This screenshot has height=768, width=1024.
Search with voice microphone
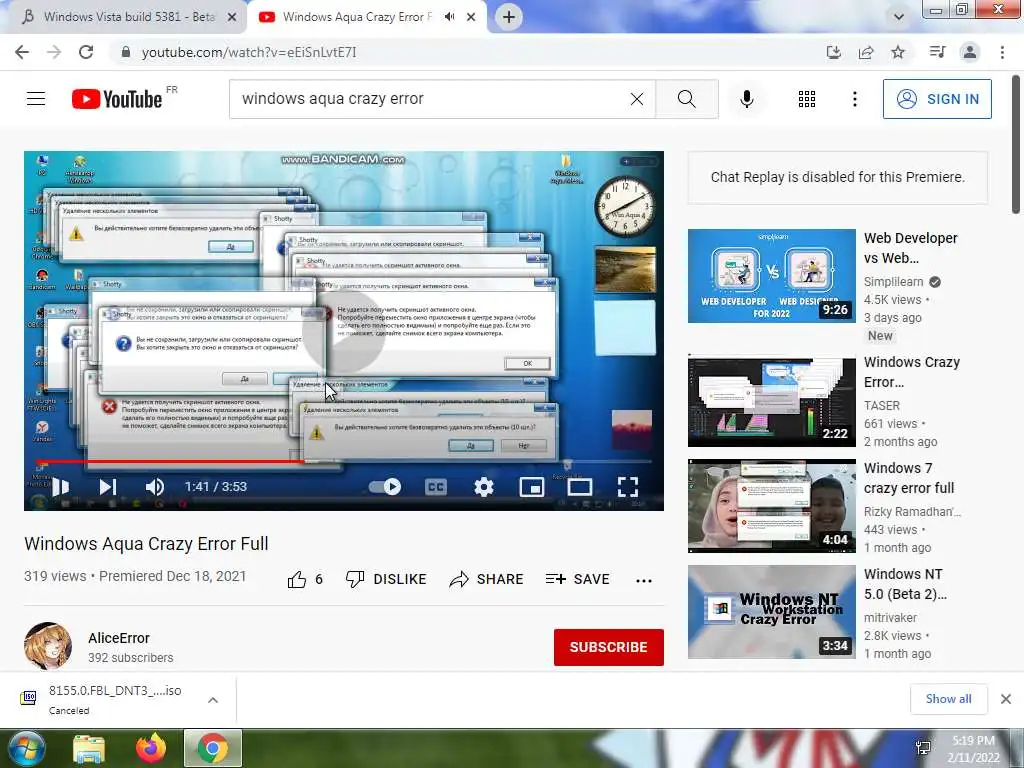point(747,99)
